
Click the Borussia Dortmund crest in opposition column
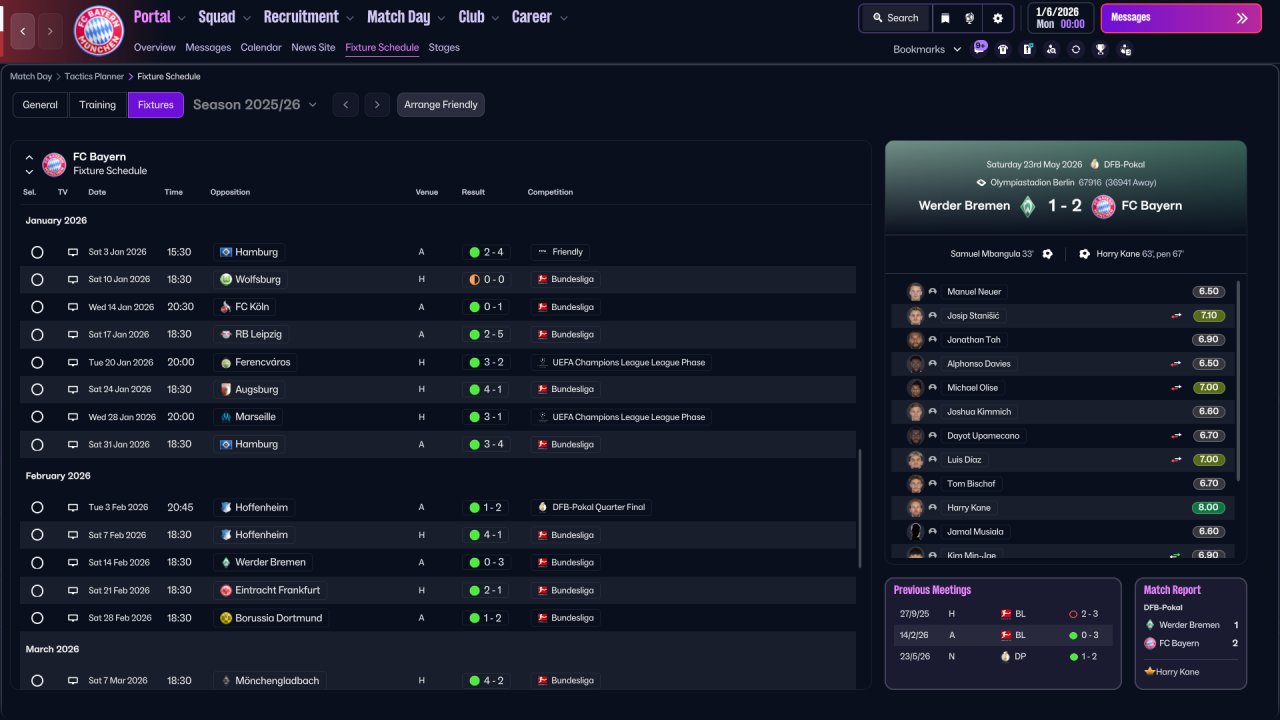pyautogui.click(x=226, y=618)
